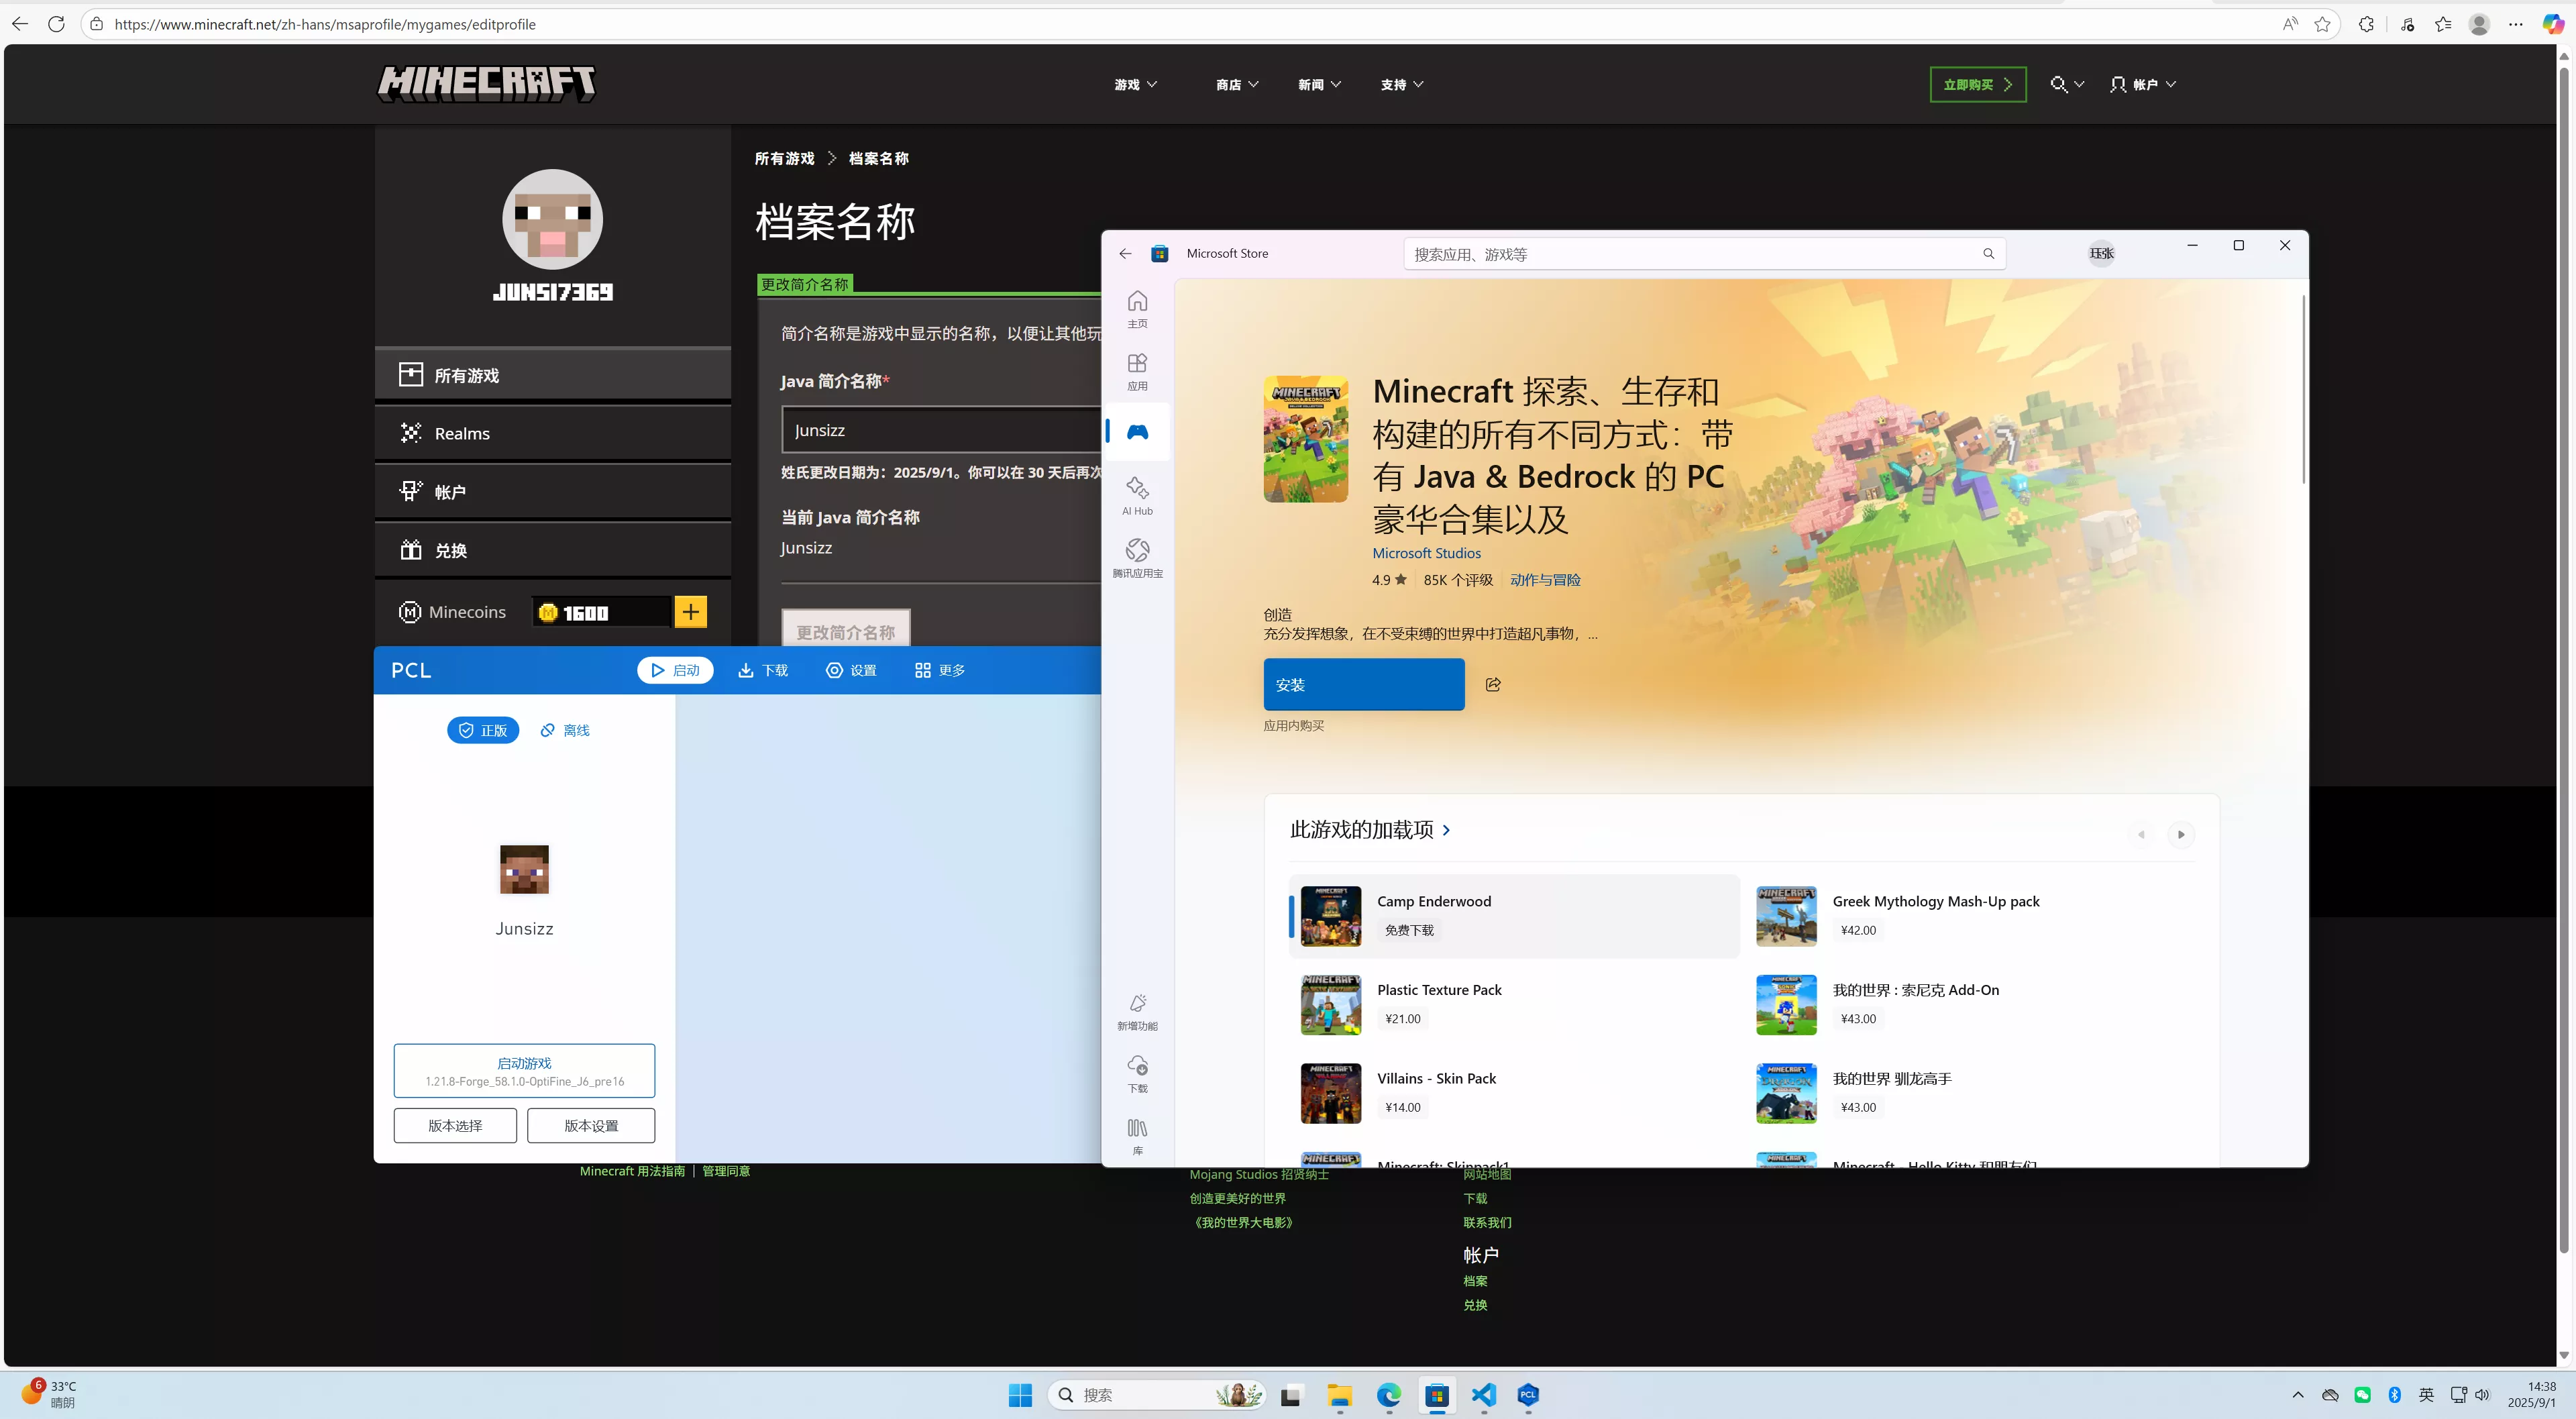This screenshot has width=2576, height=1419.
Task: Open 所有游戏 in Minecraft profile sidebar
Action: [x=553, y=375]
